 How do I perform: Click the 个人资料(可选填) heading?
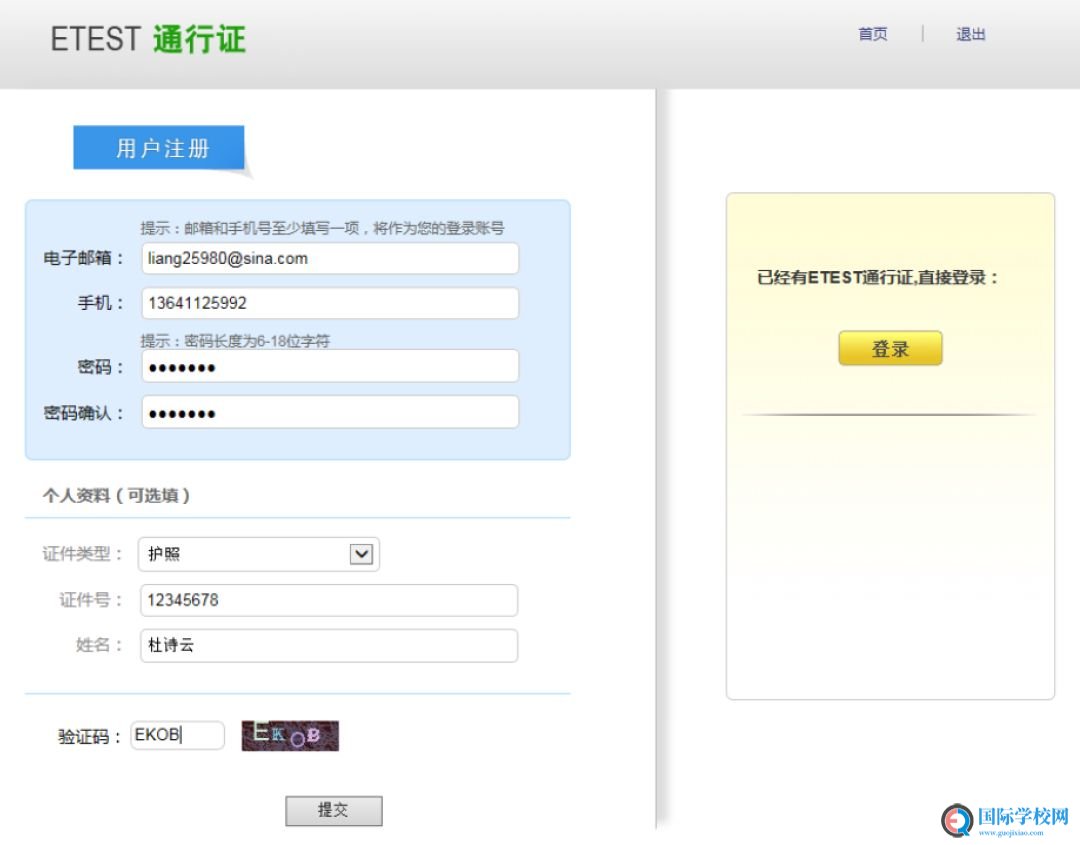116,496
